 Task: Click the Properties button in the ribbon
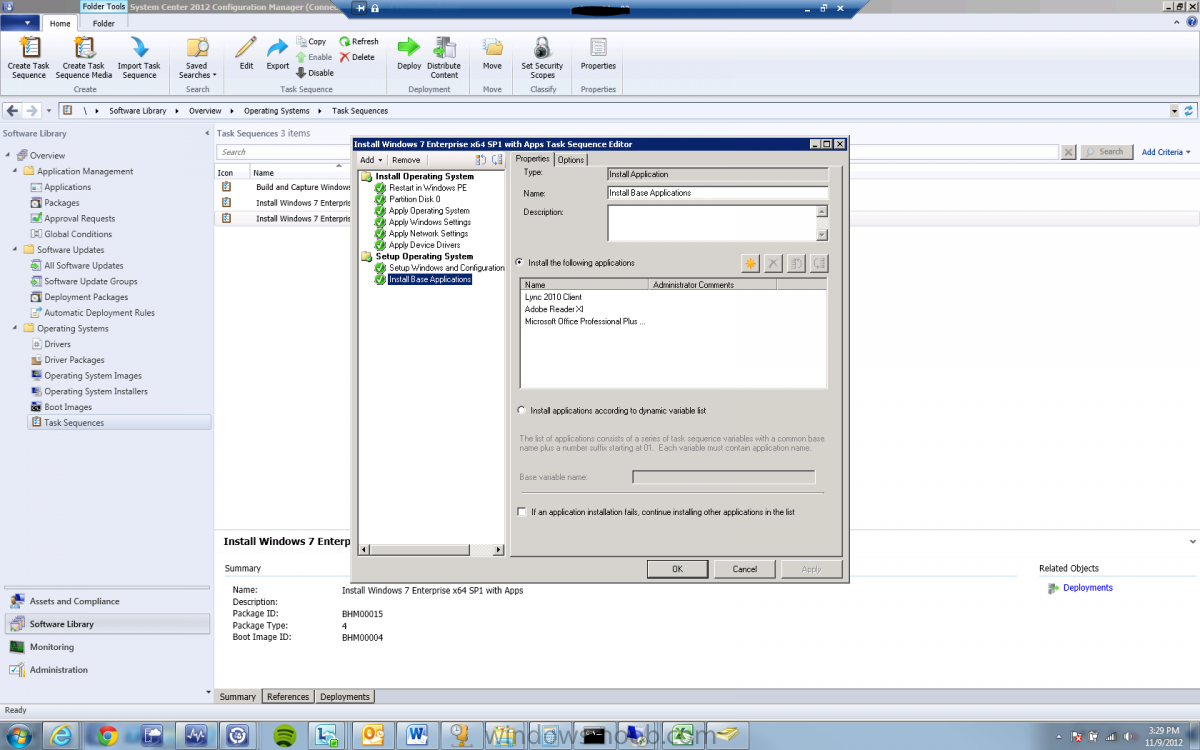coord(598,54)
